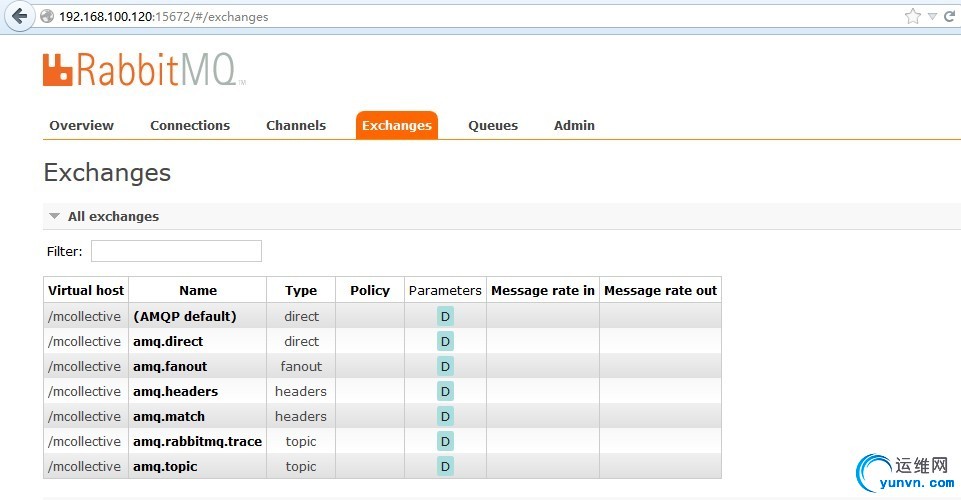
Task: Click topic type in amq.rabbitmq.trace row
Action: [x=301, y=442]
